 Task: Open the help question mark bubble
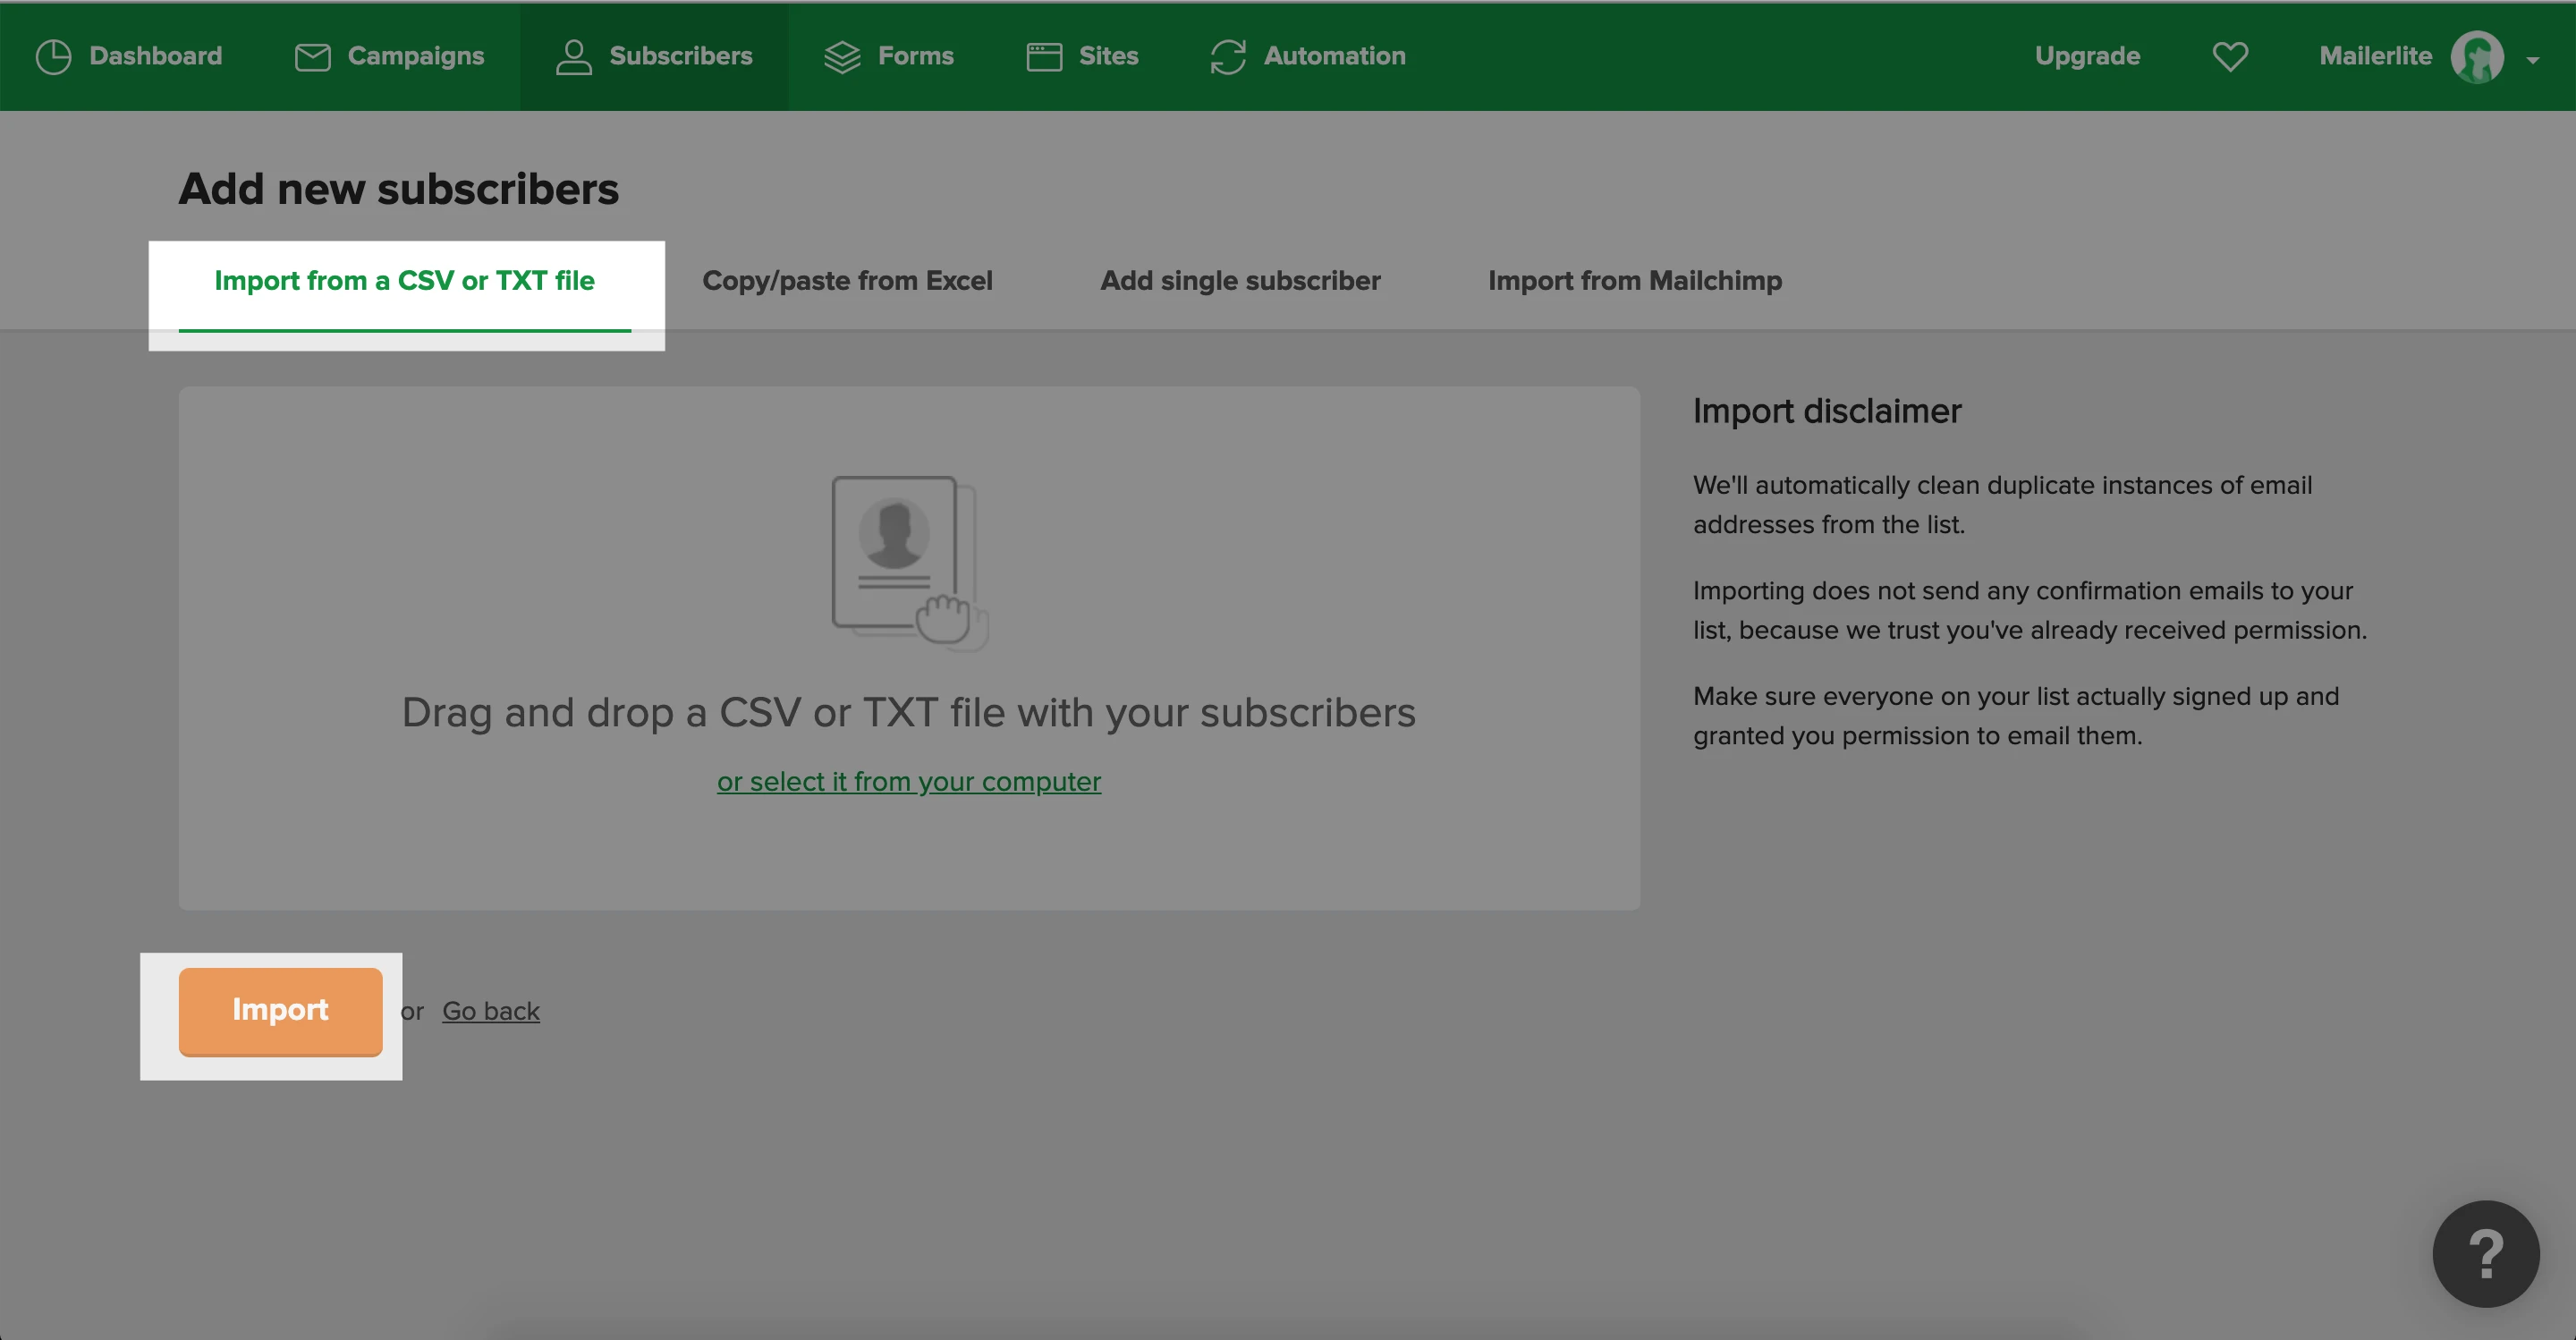pos(2485,1253)
